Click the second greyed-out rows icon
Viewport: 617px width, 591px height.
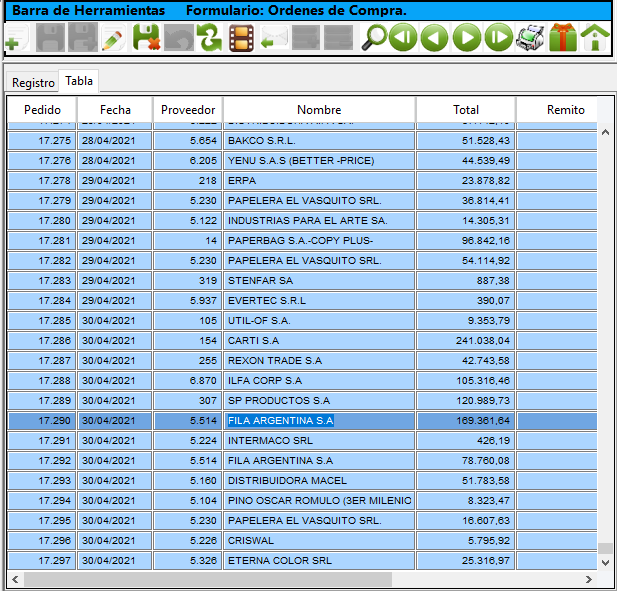coord(338,38)
